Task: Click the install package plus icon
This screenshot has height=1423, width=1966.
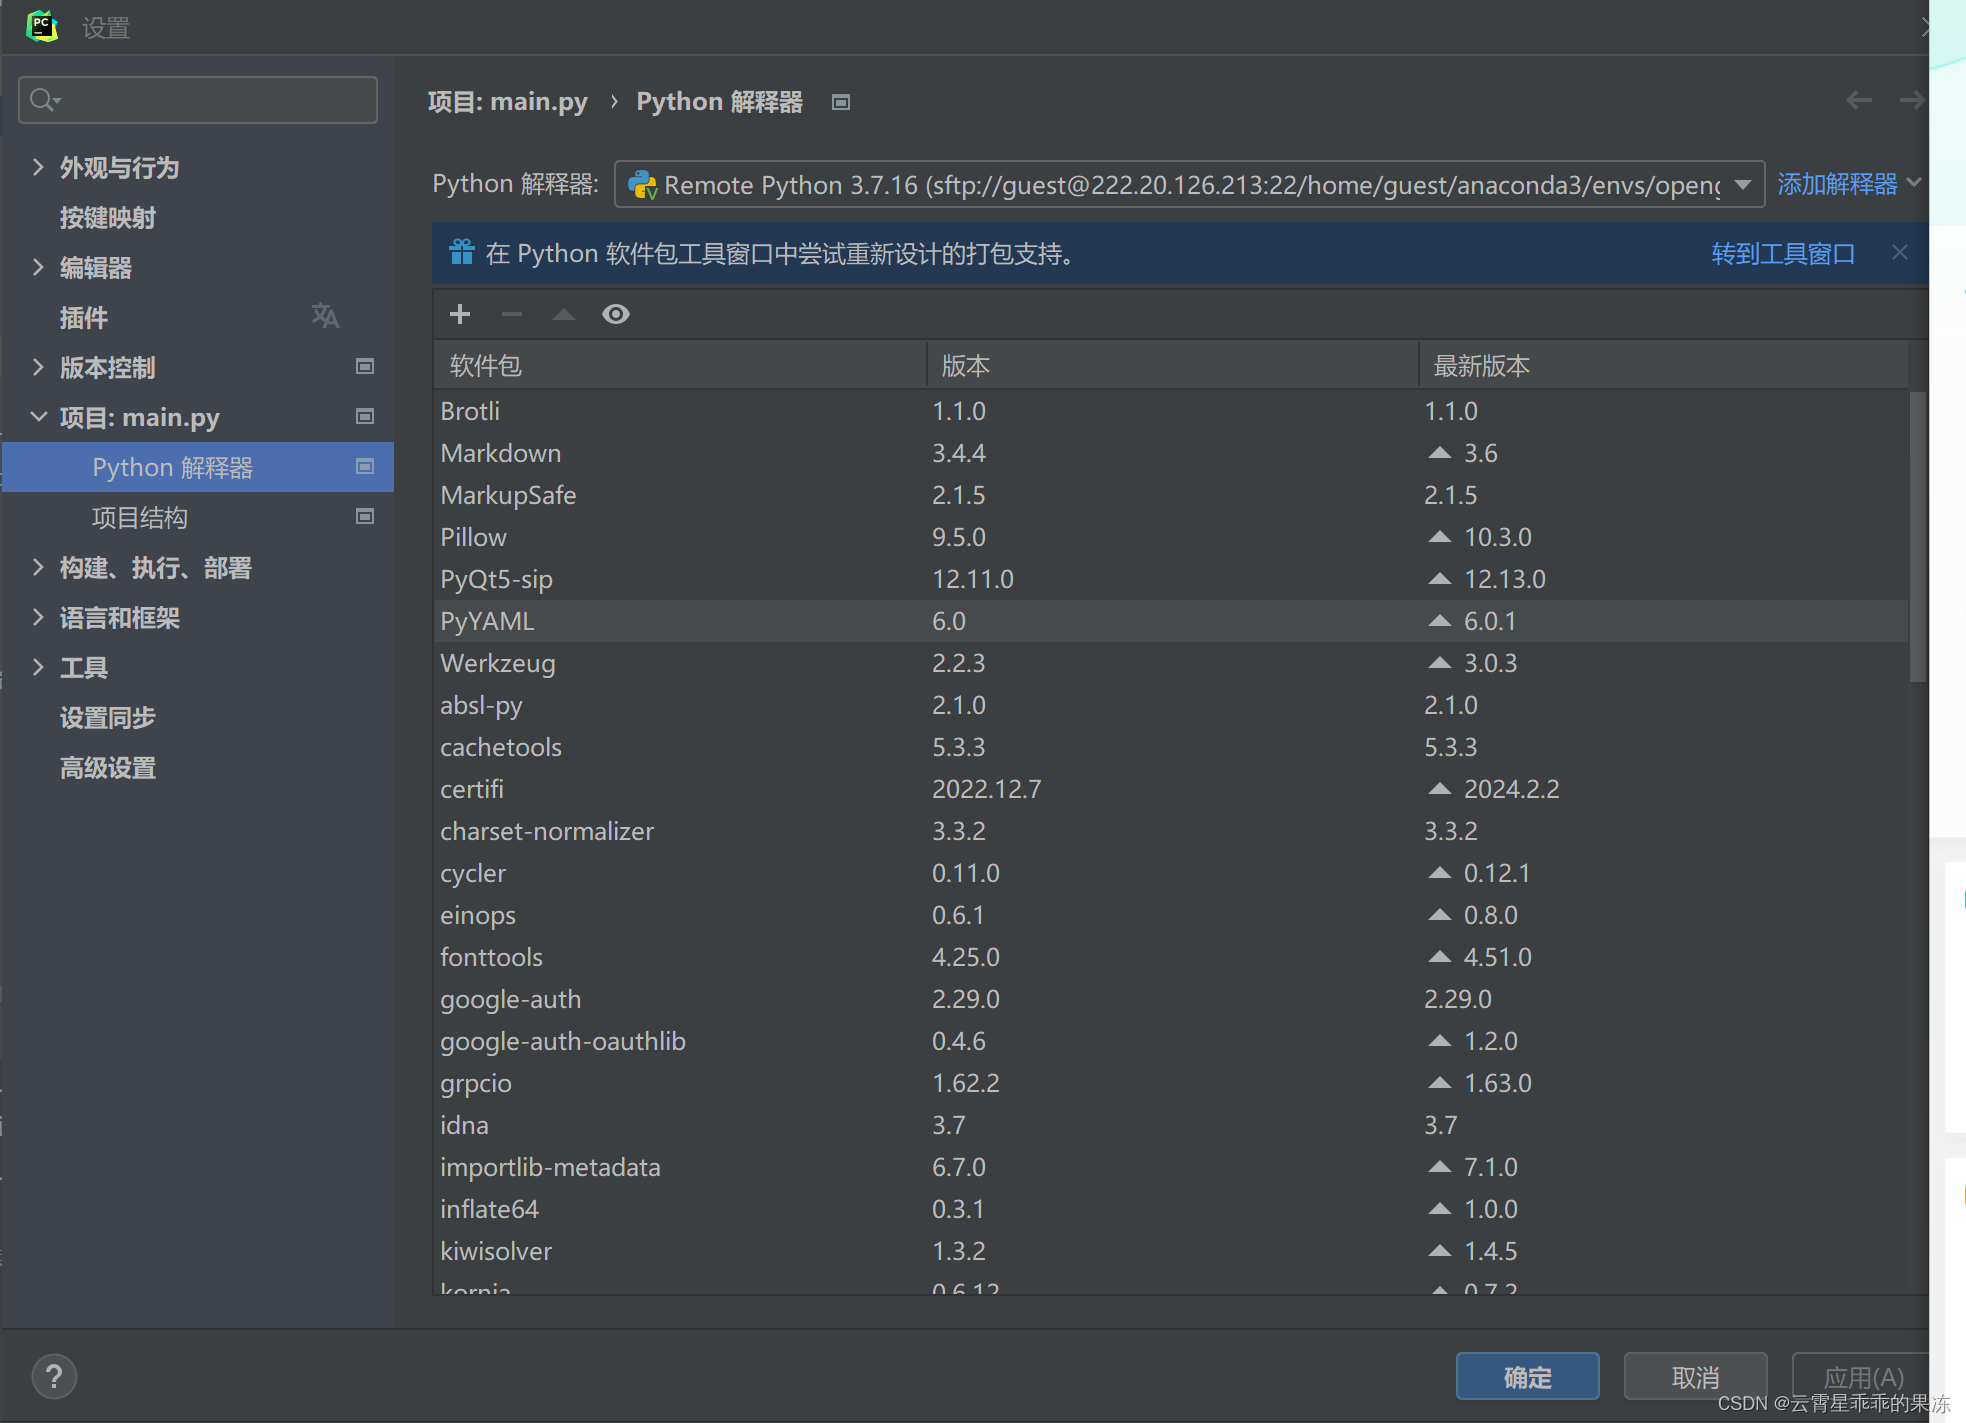Action: point(460,314)
